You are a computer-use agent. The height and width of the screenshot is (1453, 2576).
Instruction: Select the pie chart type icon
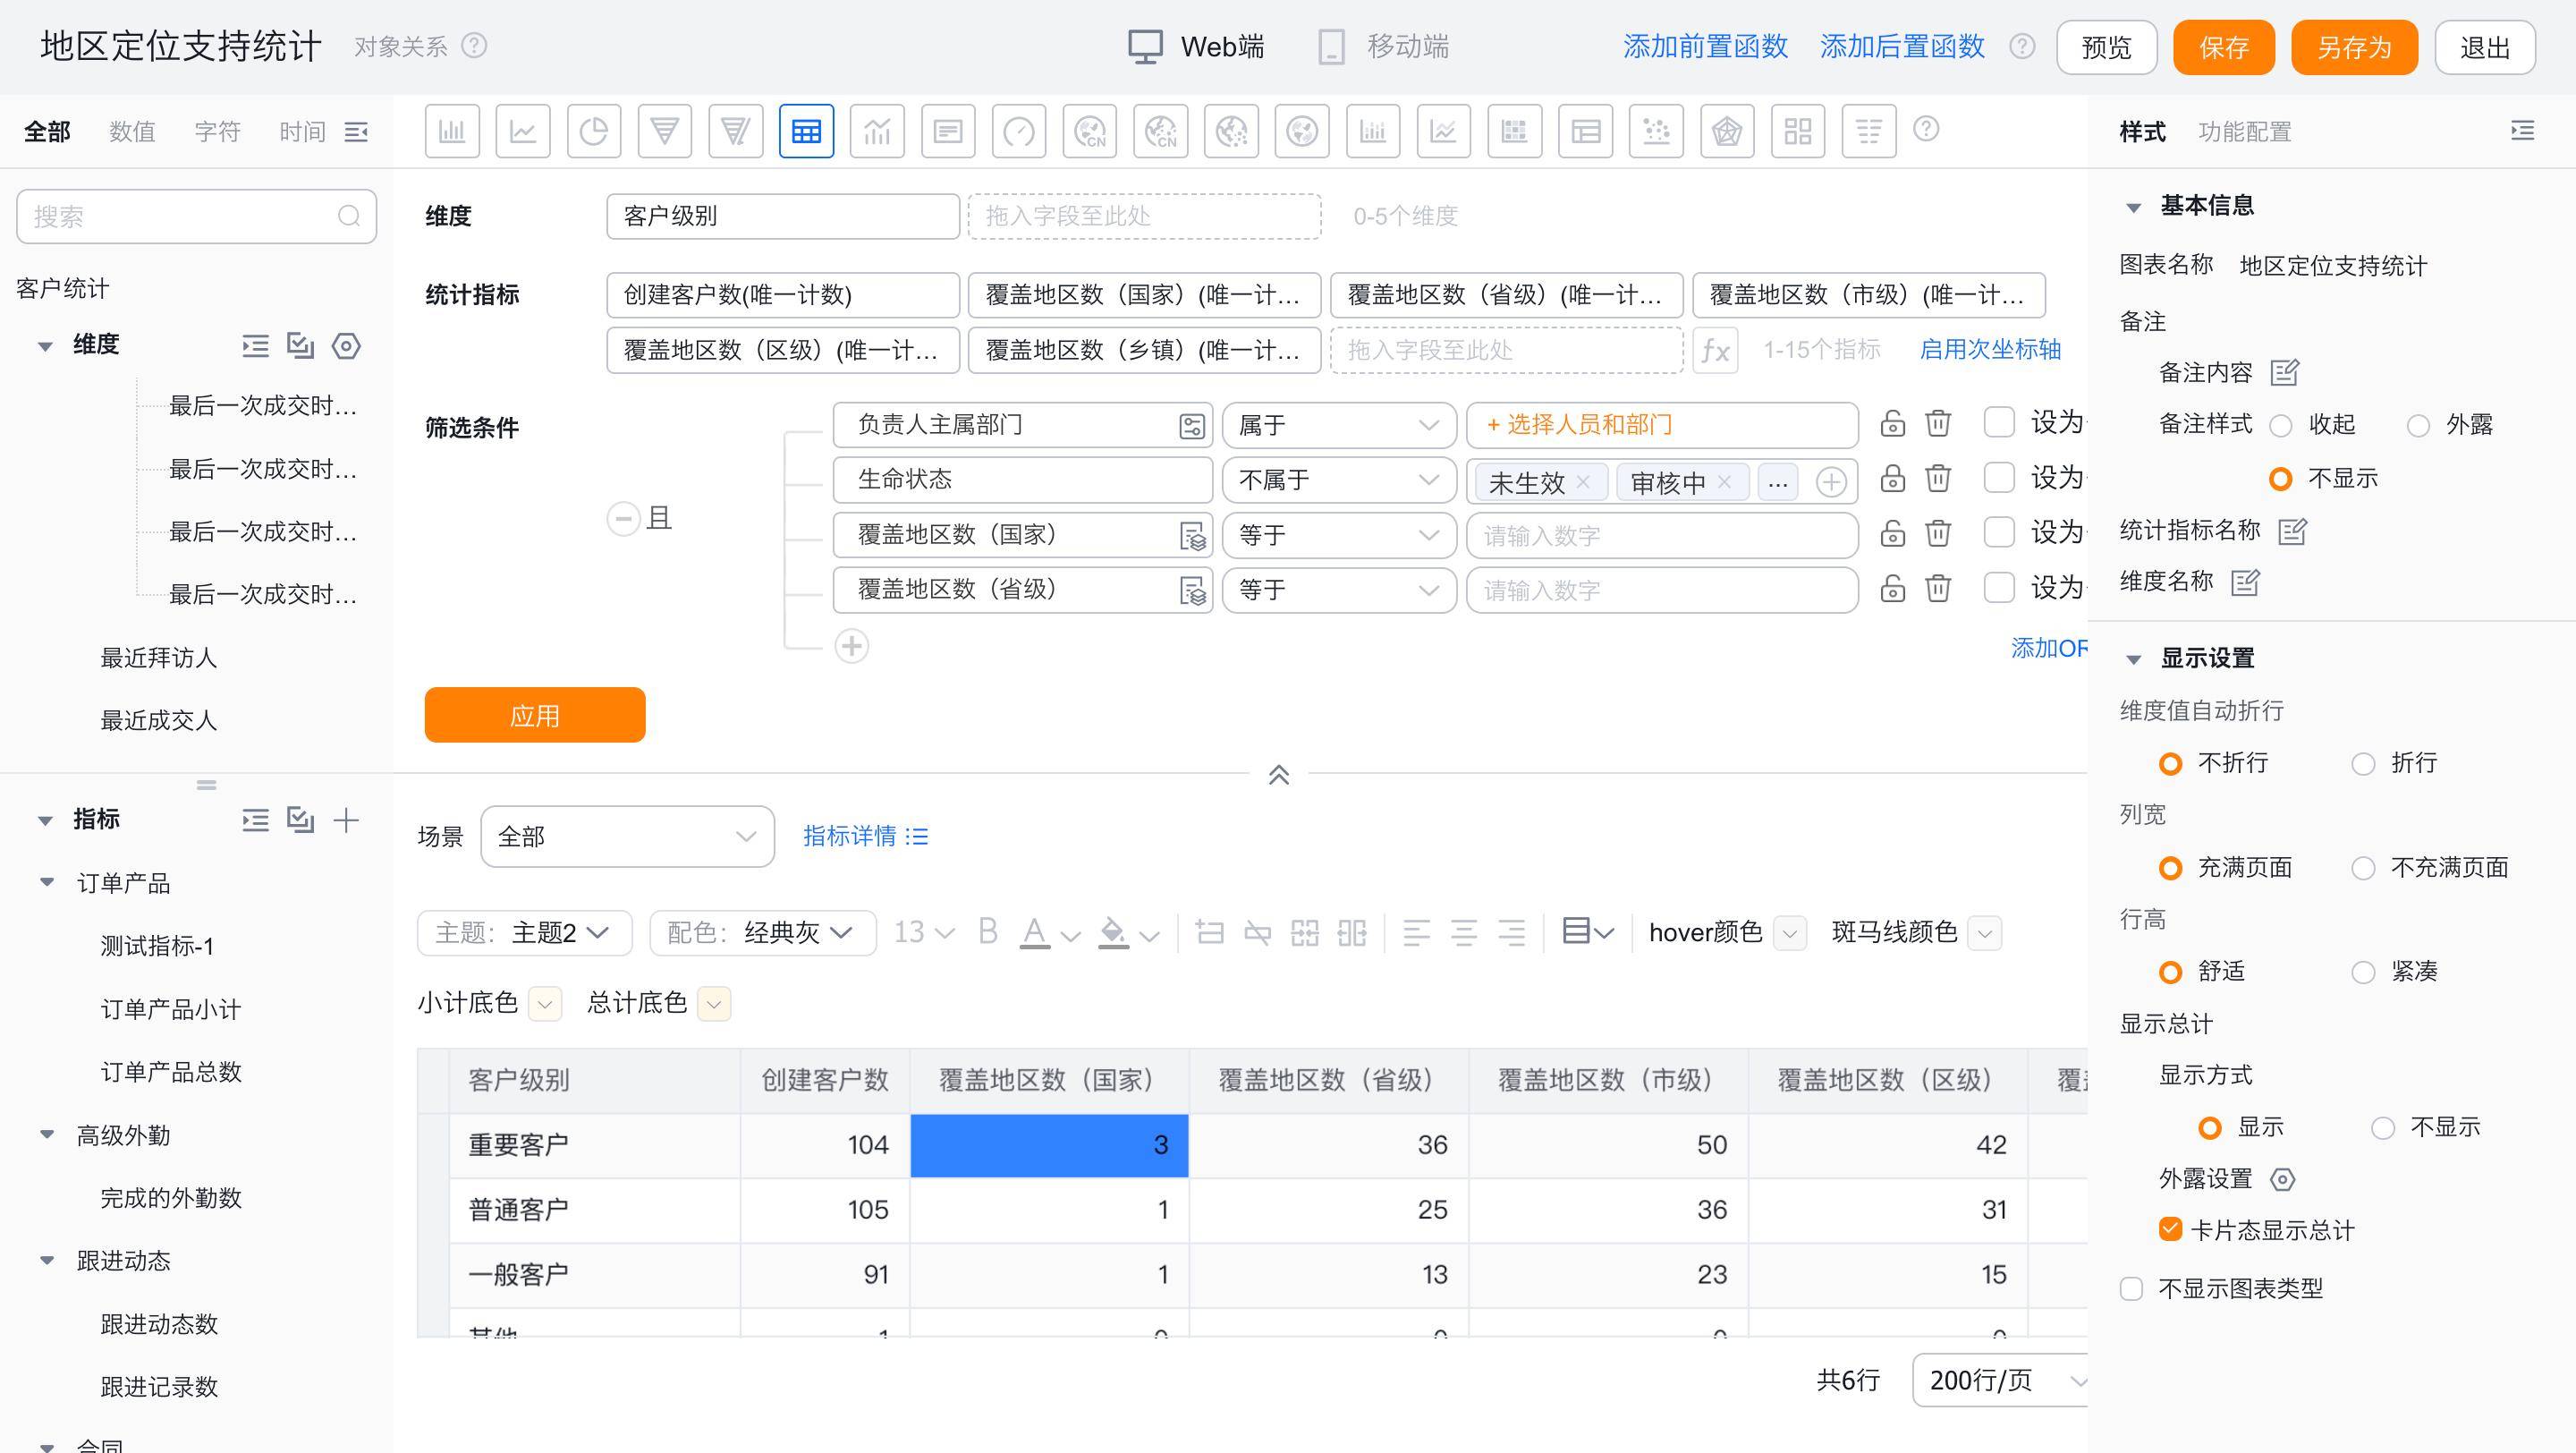coord(594,131)
